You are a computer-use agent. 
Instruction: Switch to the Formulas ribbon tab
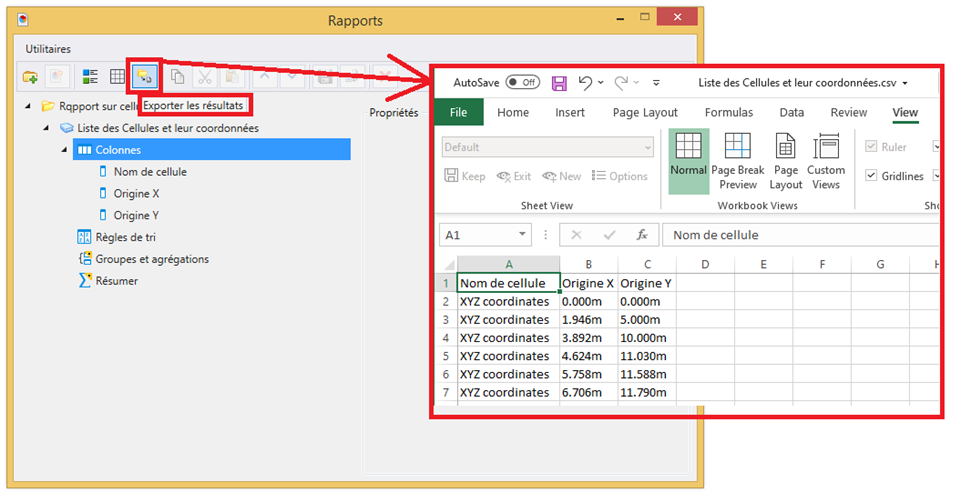tap(729, 113)
